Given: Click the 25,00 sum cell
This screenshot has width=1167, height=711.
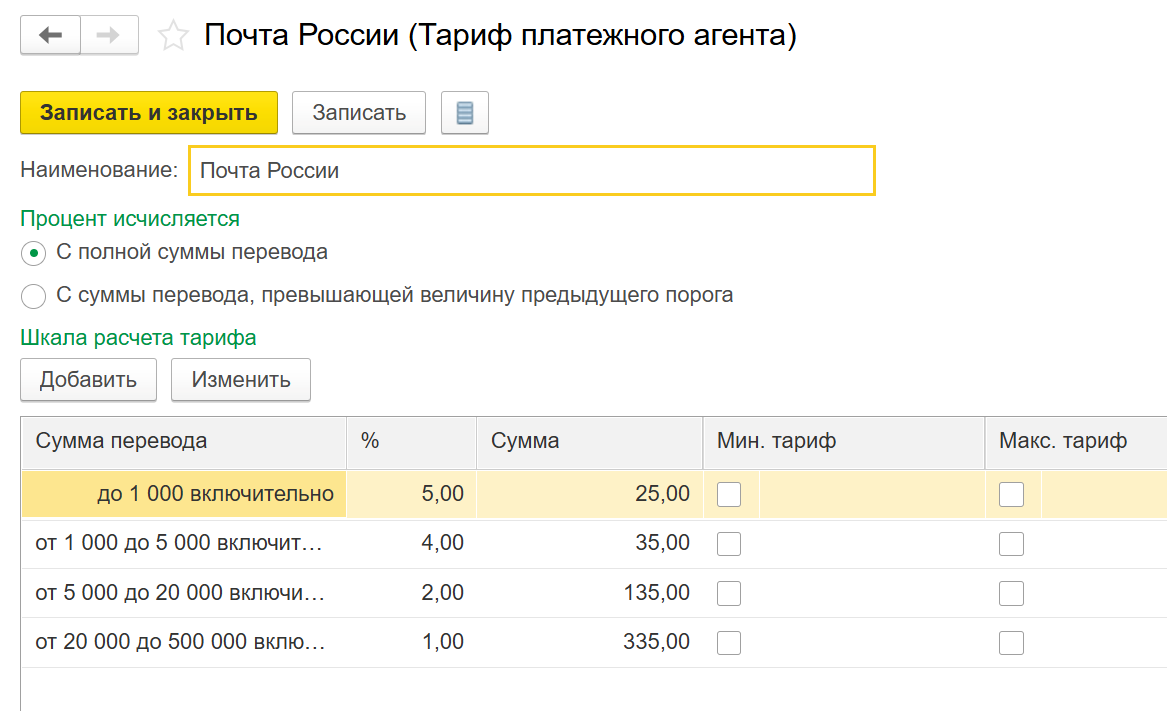Looking at the screenshot, I should pos(589,494).
